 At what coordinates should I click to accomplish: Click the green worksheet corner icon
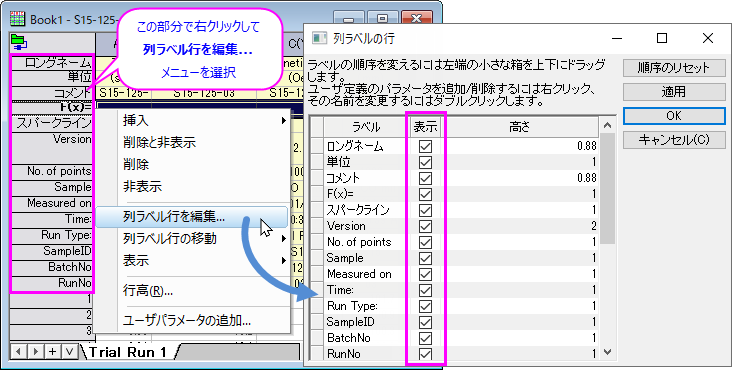click(19, 42)
